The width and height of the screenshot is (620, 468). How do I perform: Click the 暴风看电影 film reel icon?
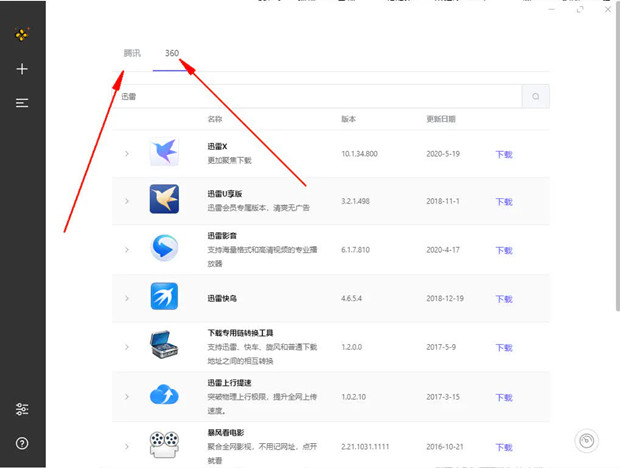coord(164,444)
